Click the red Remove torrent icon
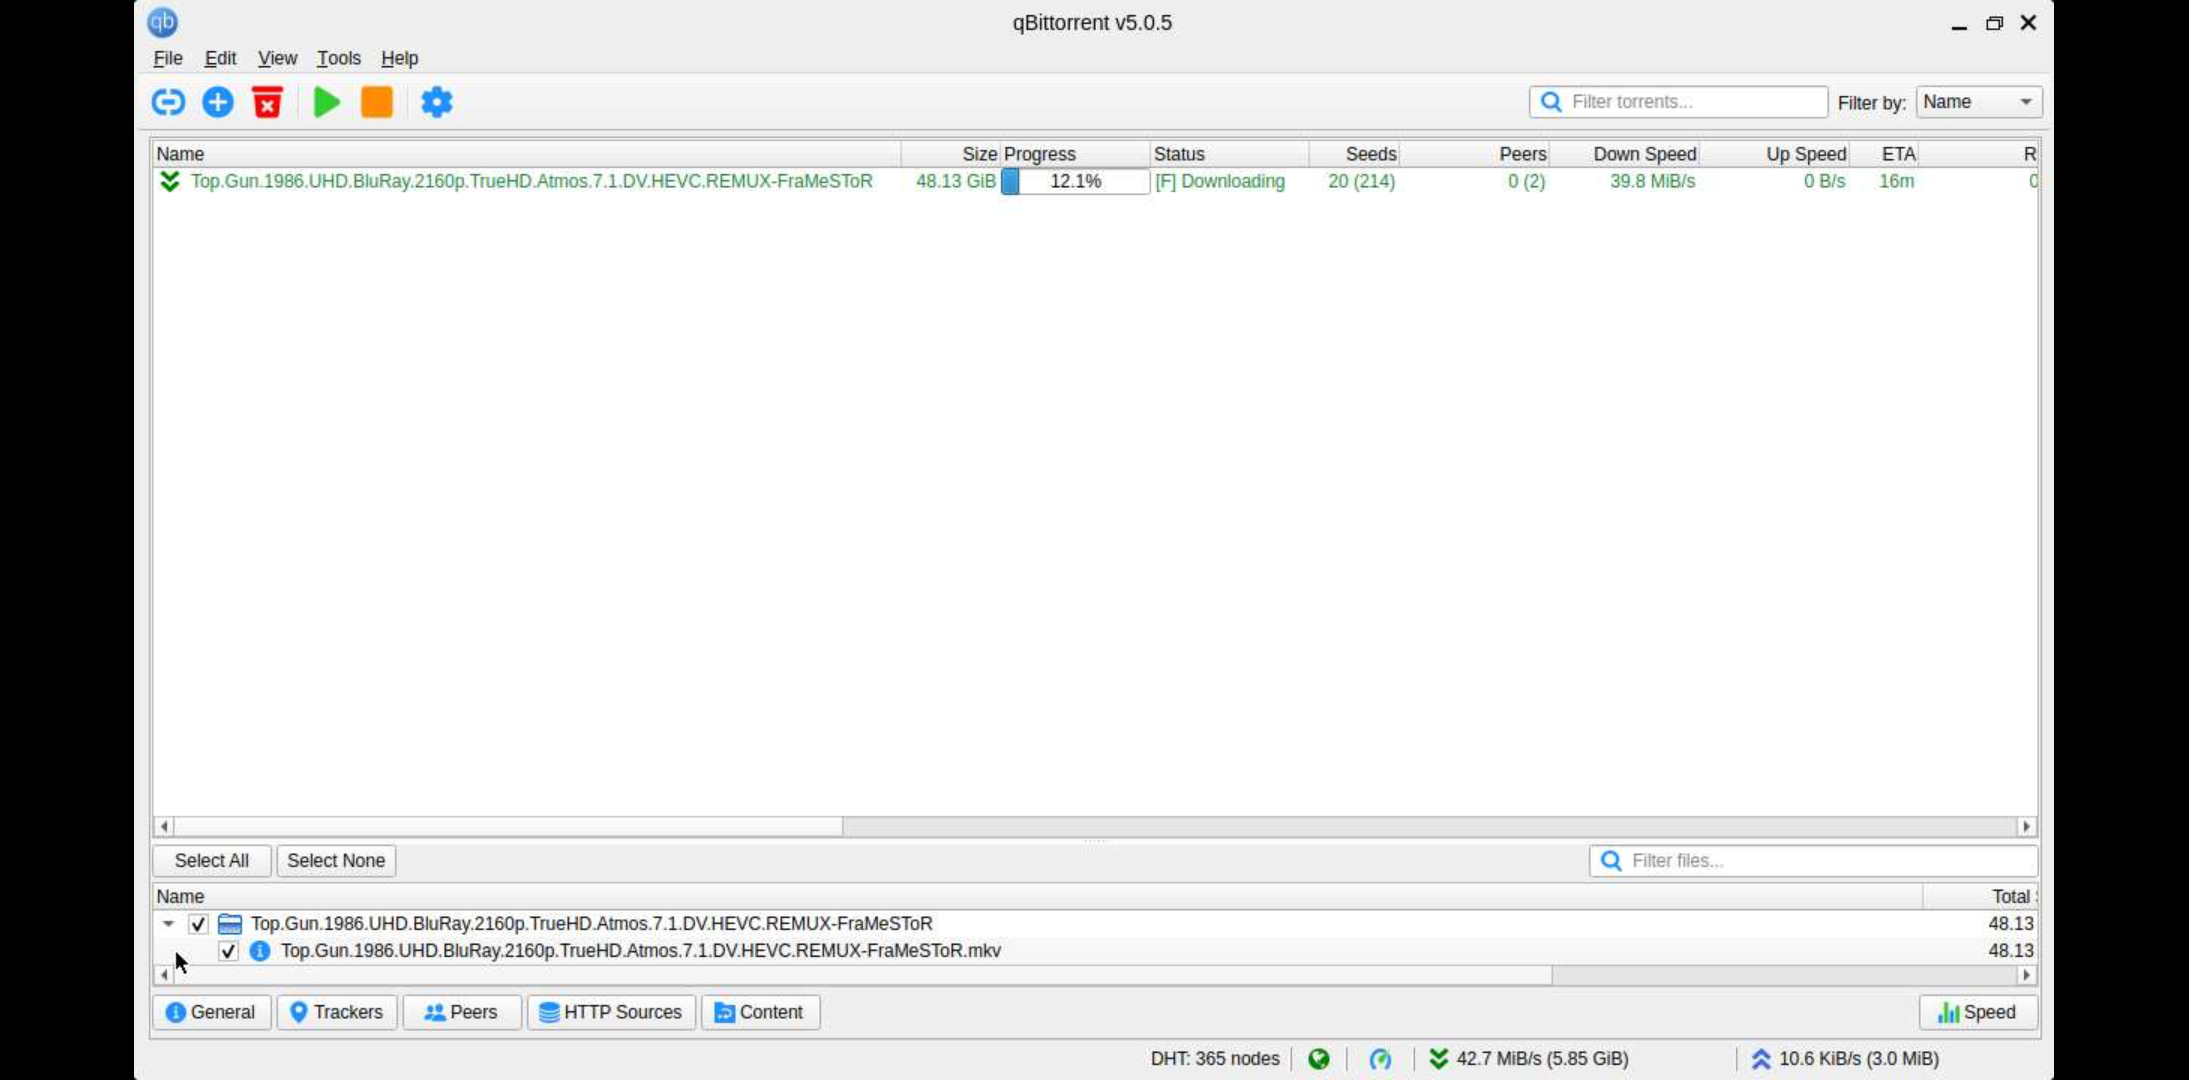This screenshot has width=2189, height=1080. point(267,102)
